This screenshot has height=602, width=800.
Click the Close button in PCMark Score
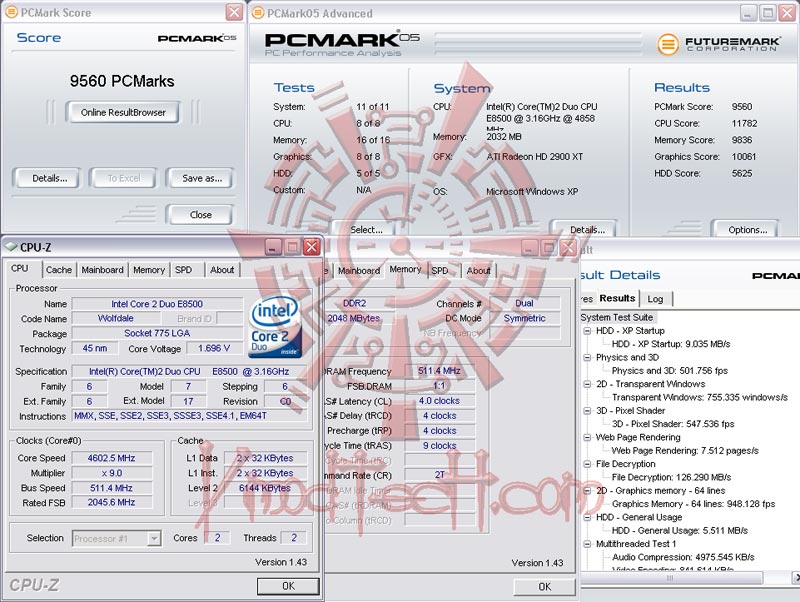[x=201, y=215]
